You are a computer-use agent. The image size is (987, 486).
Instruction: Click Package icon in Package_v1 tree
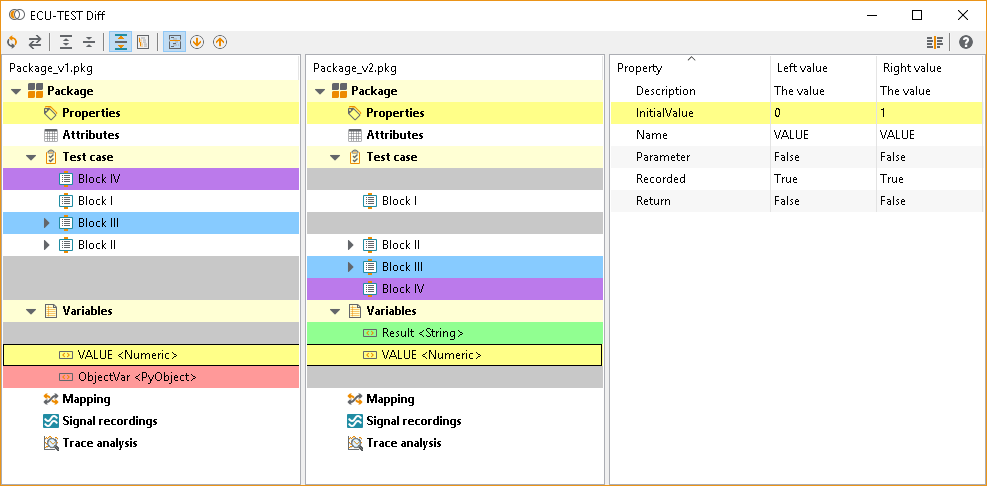(35, 91)
